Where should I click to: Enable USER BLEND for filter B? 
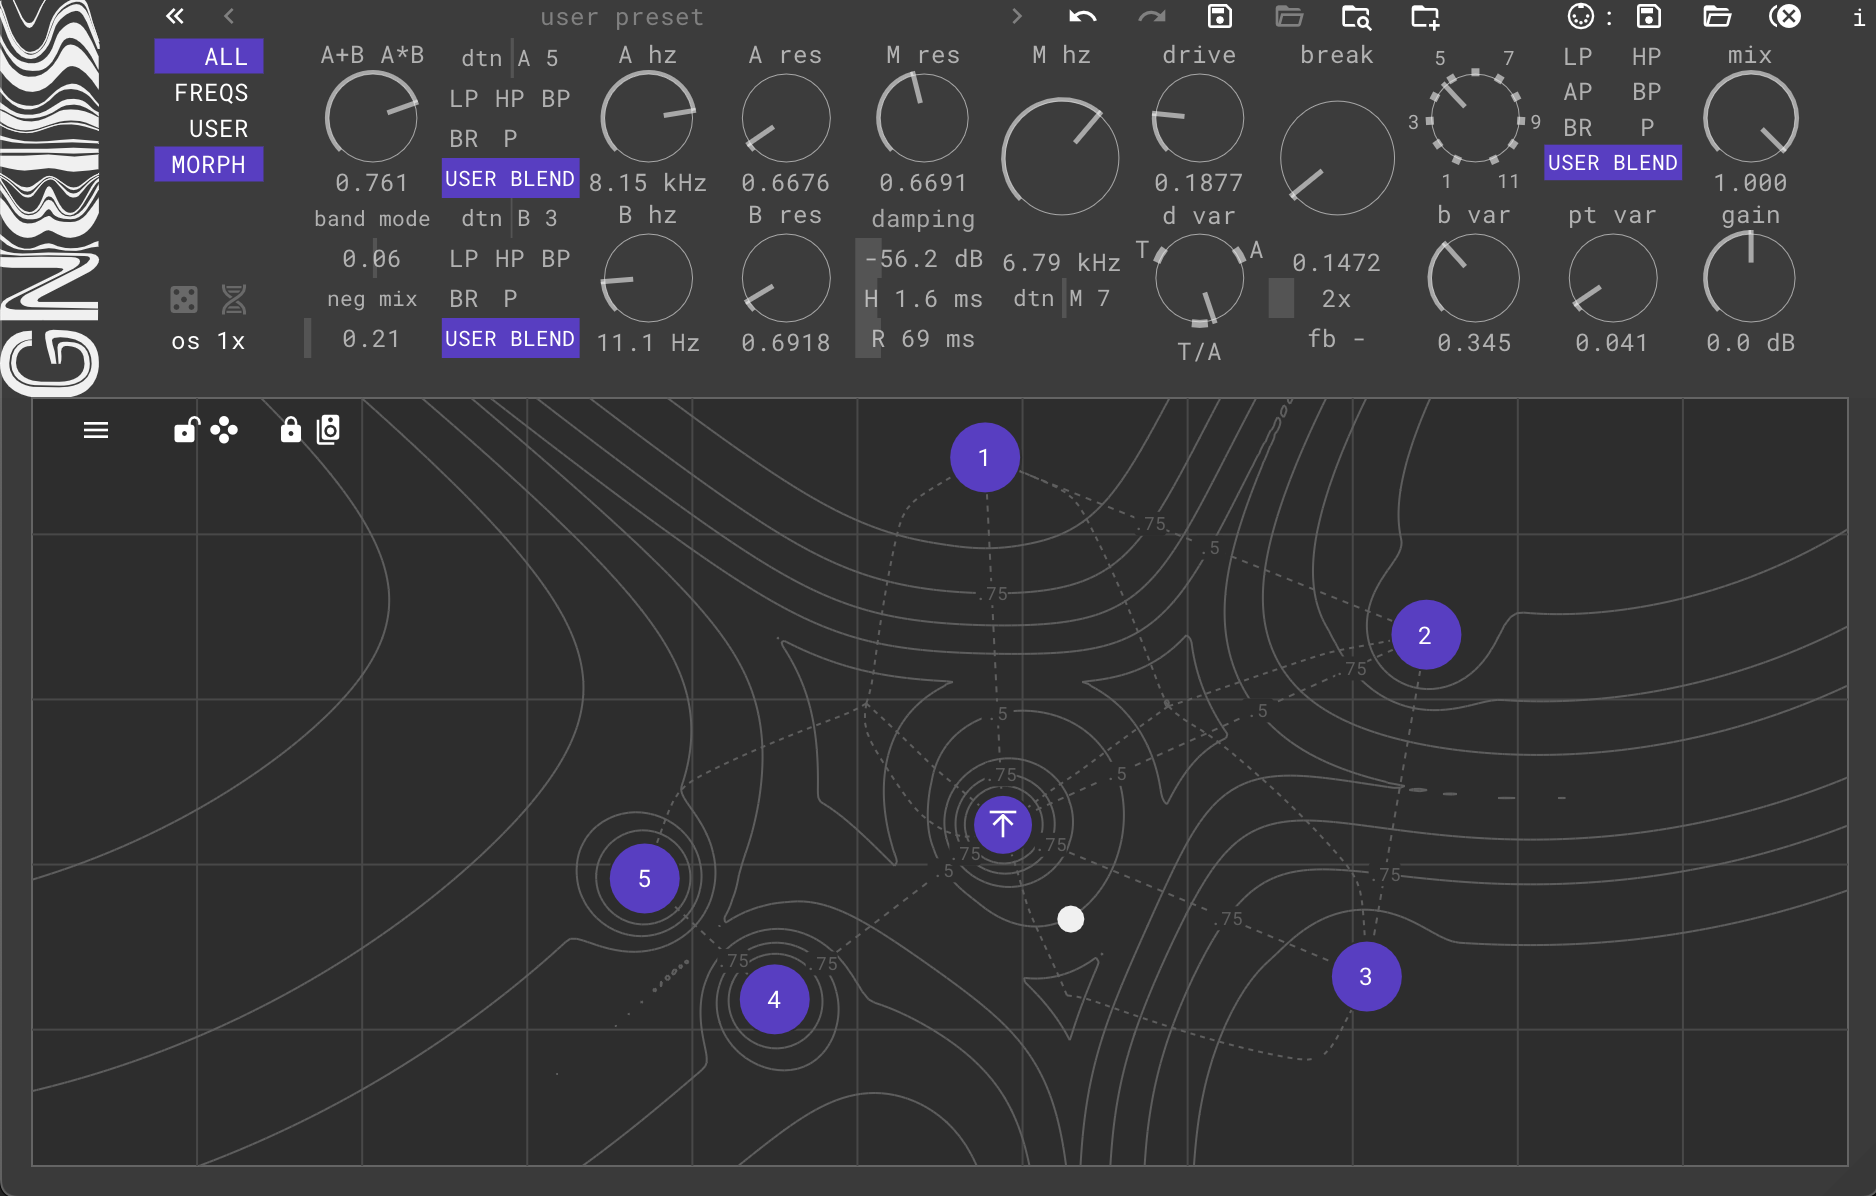point(510,339)
